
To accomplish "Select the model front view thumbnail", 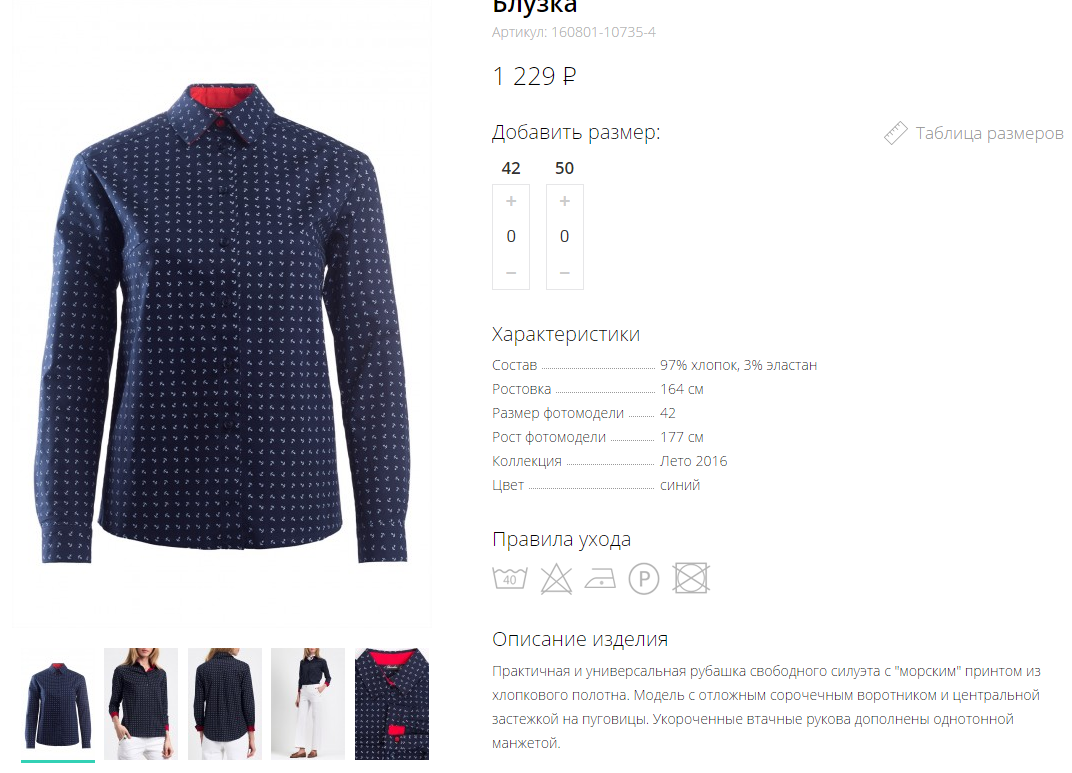I will click(141, 703).
